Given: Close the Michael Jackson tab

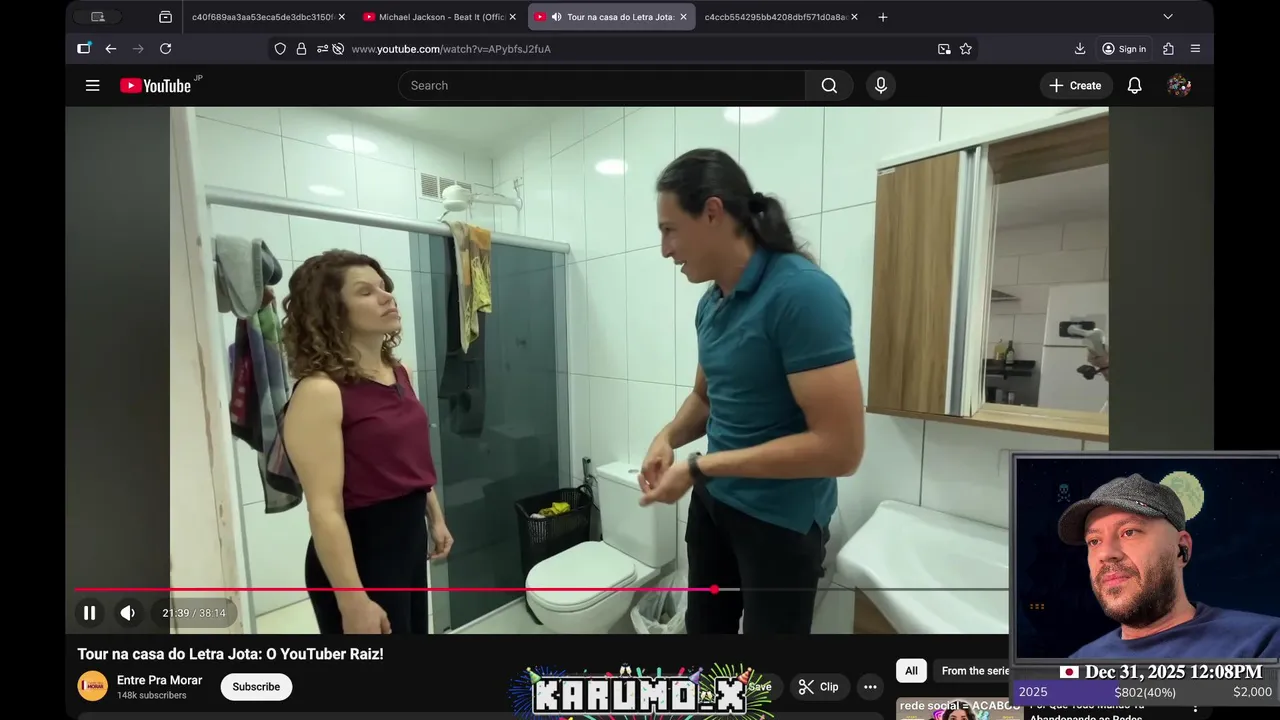Looking at the screenshot, I should point(512,17).
